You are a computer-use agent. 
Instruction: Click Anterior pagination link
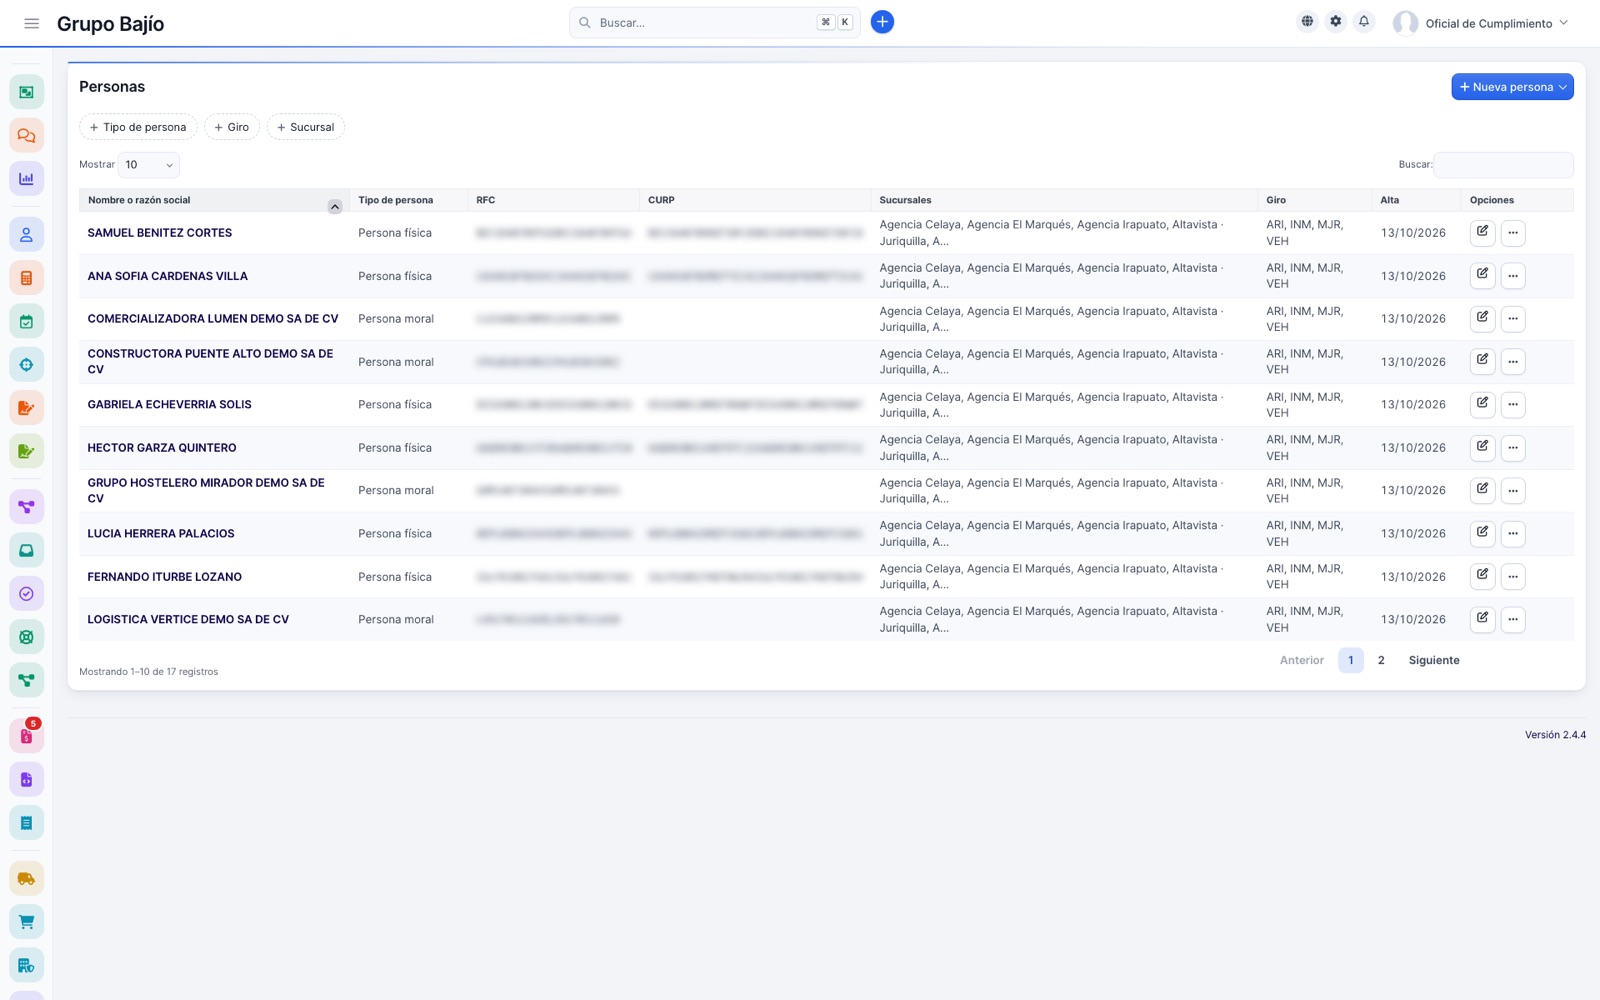pos(1301,660)
